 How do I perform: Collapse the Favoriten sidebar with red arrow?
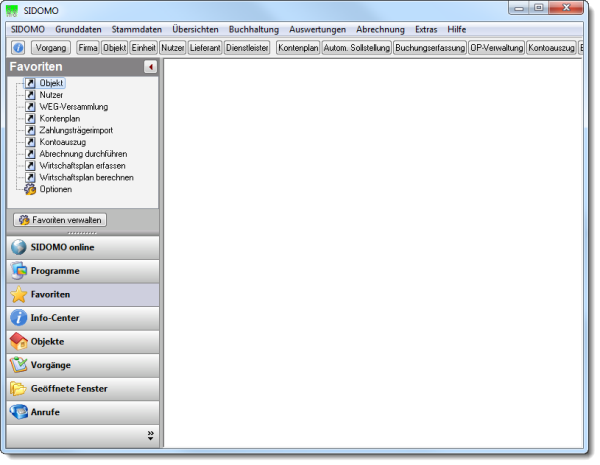click(x=150, y=67)
